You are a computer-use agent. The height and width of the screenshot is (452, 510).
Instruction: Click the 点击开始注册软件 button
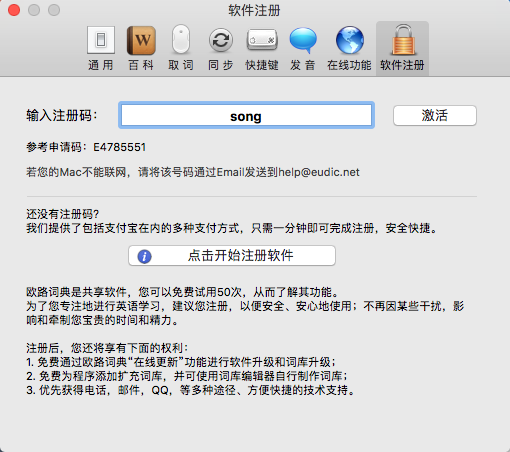pyautogui.click(x=232, y=256)
